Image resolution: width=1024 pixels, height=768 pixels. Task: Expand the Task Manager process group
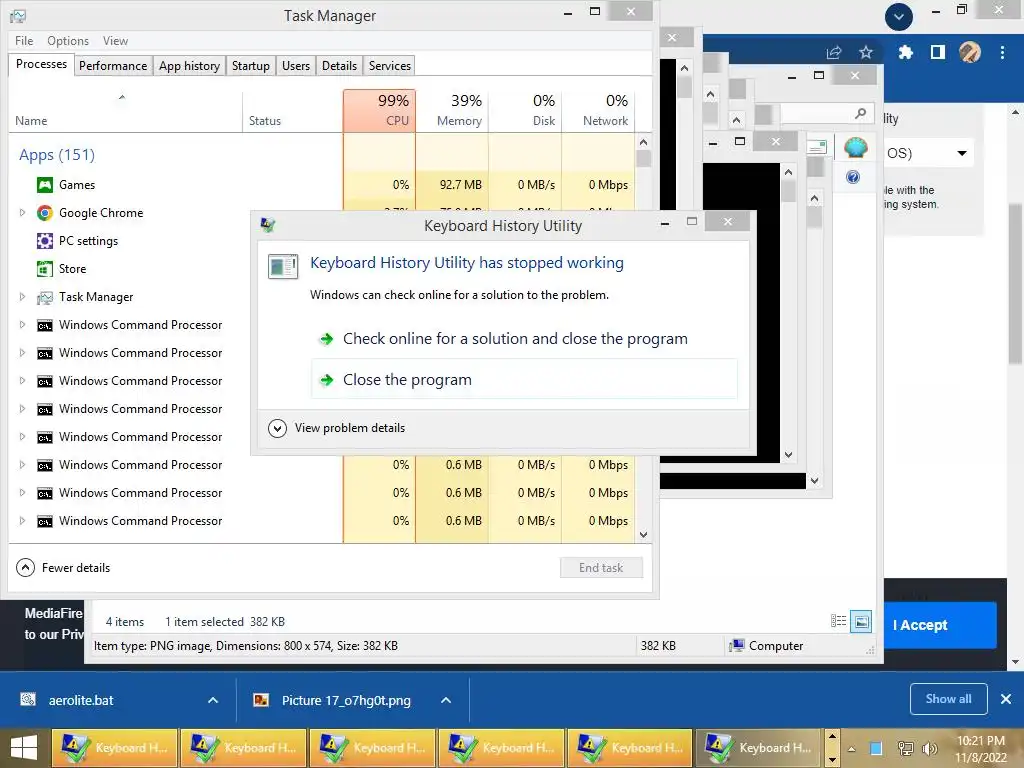click(x=22, y=297)
